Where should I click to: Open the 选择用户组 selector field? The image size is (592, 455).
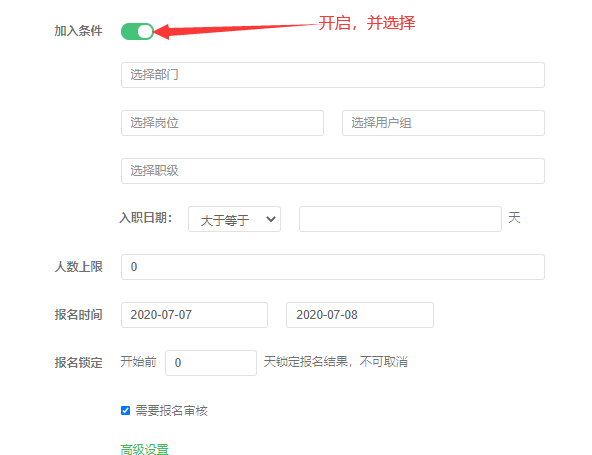click(x=443, y=123)
